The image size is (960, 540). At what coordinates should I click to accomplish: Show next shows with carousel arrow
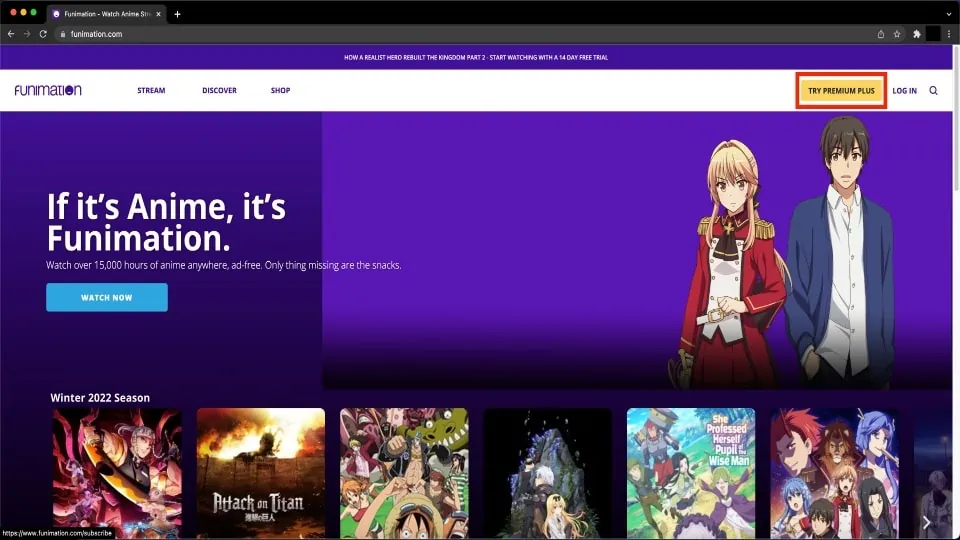[926, 522]
